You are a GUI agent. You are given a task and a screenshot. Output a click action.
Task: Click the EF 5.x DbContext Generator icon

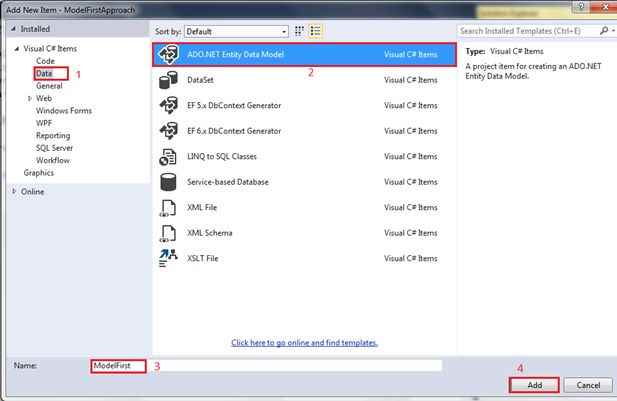[168, 105]
